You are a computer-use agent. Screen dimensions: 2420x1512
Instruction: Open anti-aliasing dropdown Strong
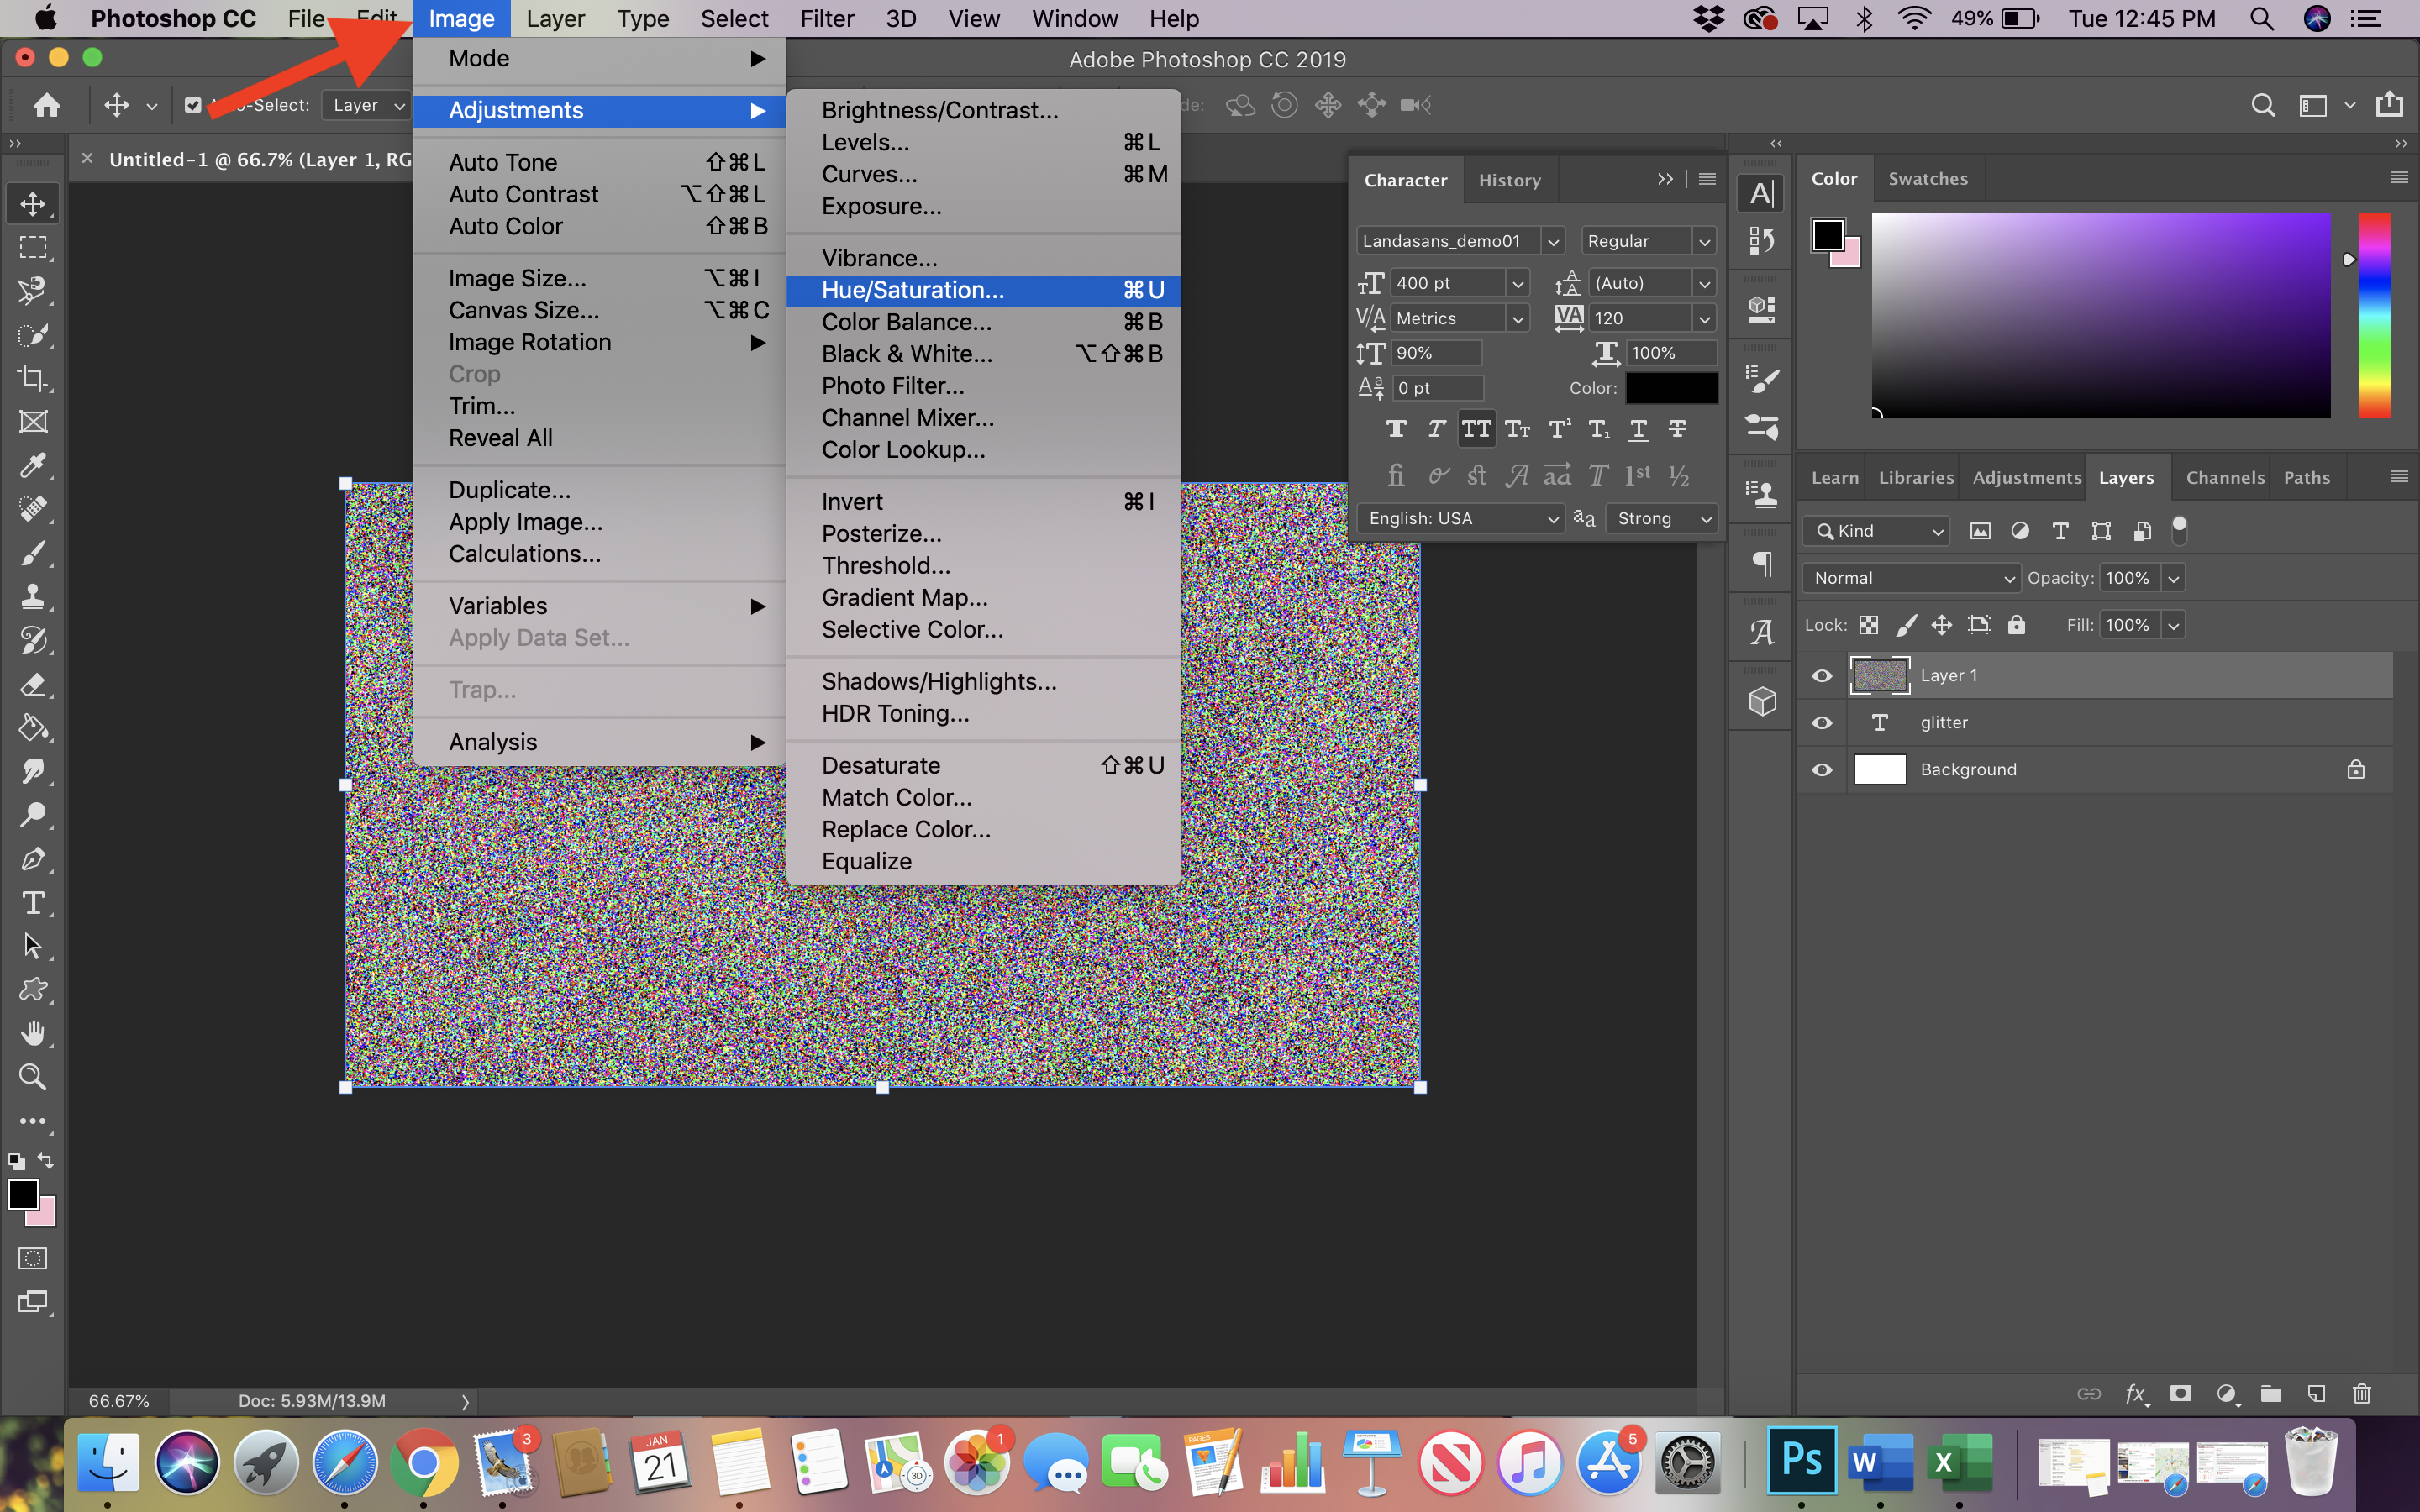[x=1662, y=518]
